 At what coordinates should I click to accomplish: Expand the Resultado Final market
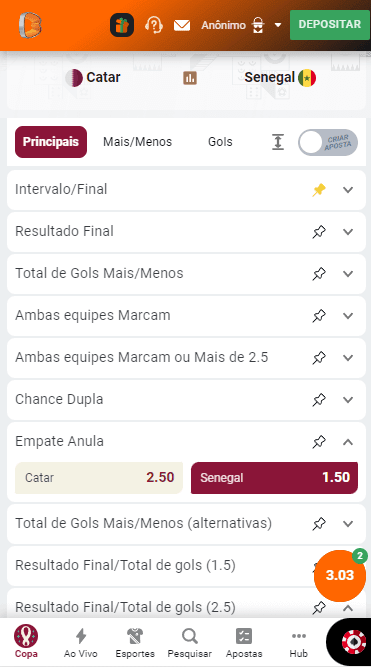point(348,232)
